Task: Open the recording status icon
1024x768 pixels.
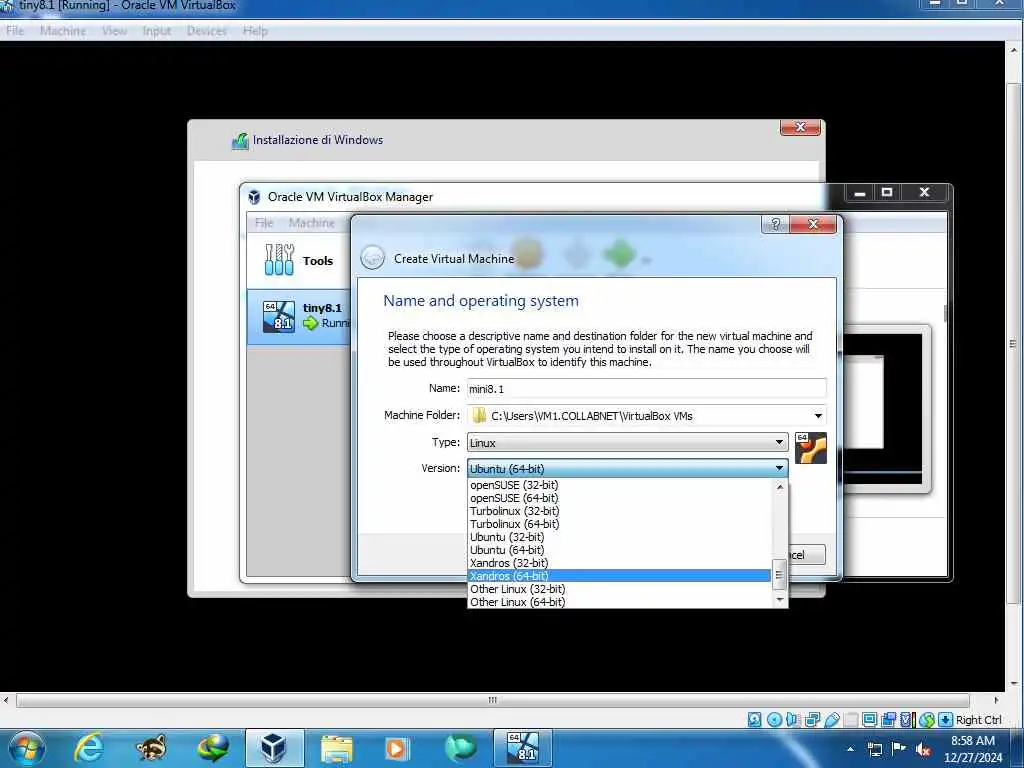Action: pyautogui.click(x=889, y=720)
